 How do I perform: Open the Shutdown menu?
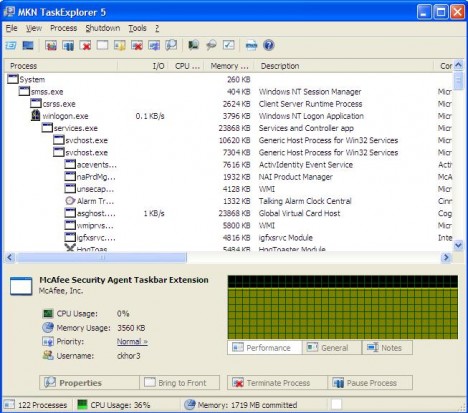[x=103, y=28]
